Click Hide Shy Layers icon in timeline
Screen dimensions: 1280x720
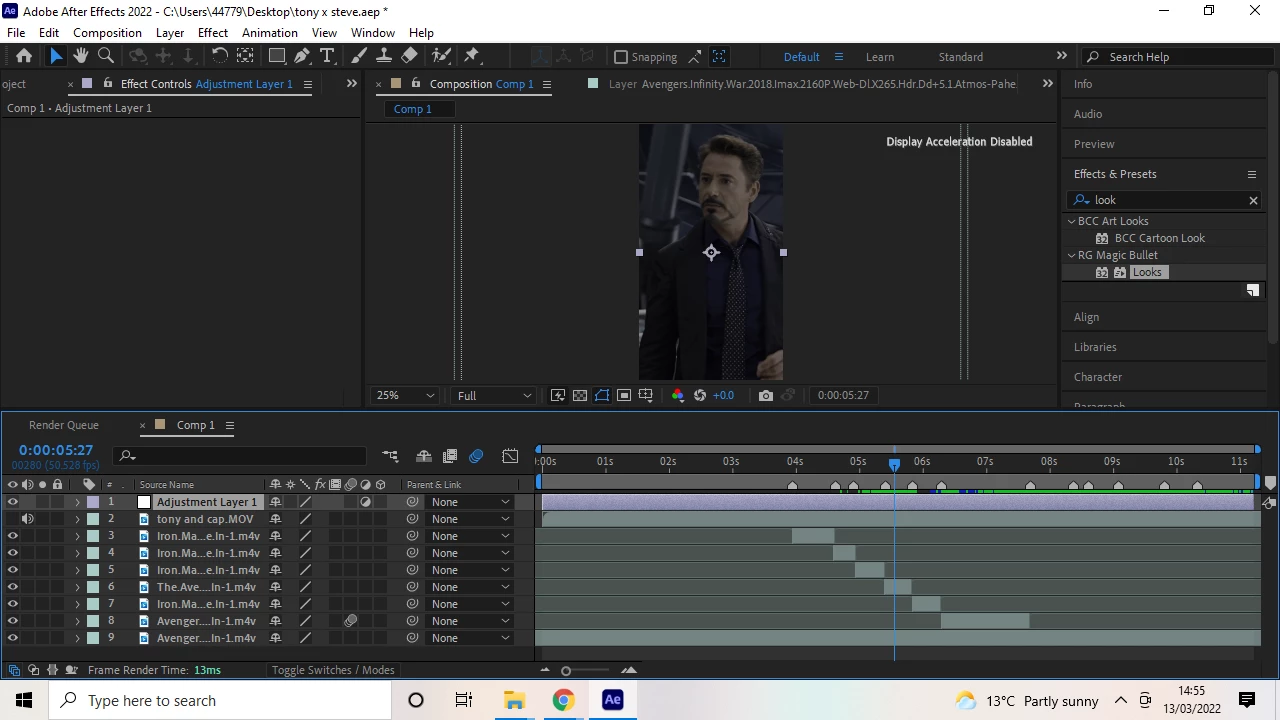pos(424,456)
